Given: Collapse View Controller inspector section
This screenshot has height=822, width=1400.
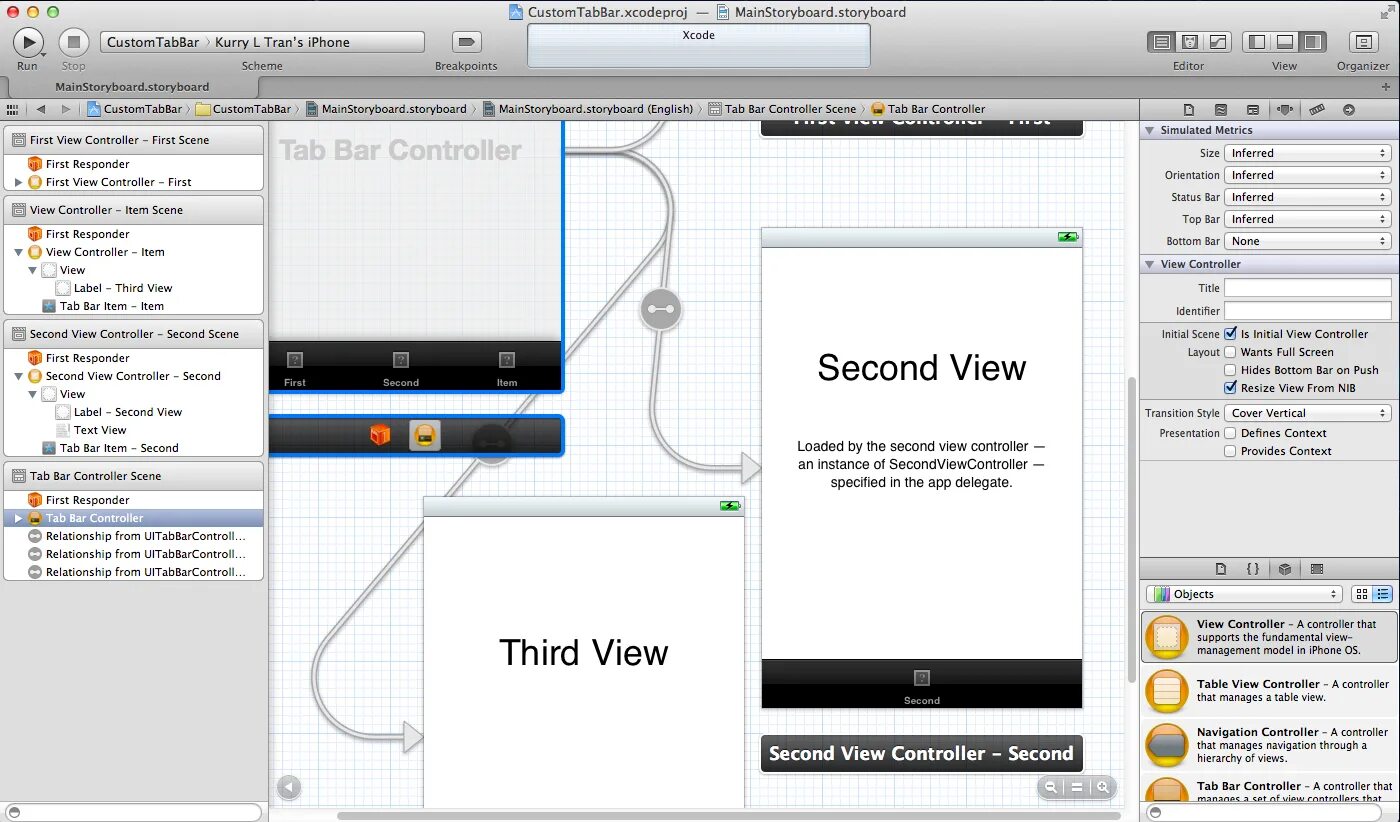Looking at the screenshot, I should pyautogui.click(x=1149, y=264).
